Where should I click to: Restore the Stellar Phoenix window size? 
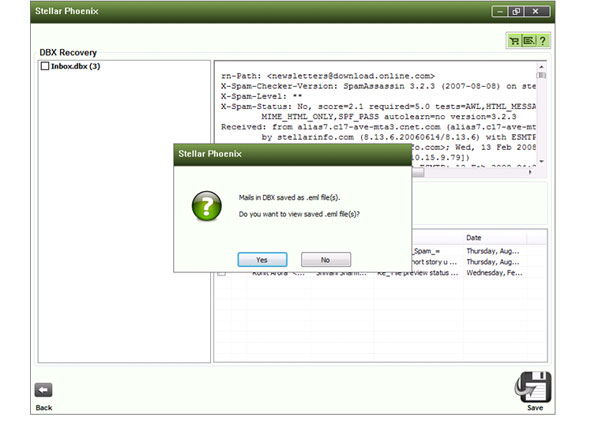(x=516, y=12)
